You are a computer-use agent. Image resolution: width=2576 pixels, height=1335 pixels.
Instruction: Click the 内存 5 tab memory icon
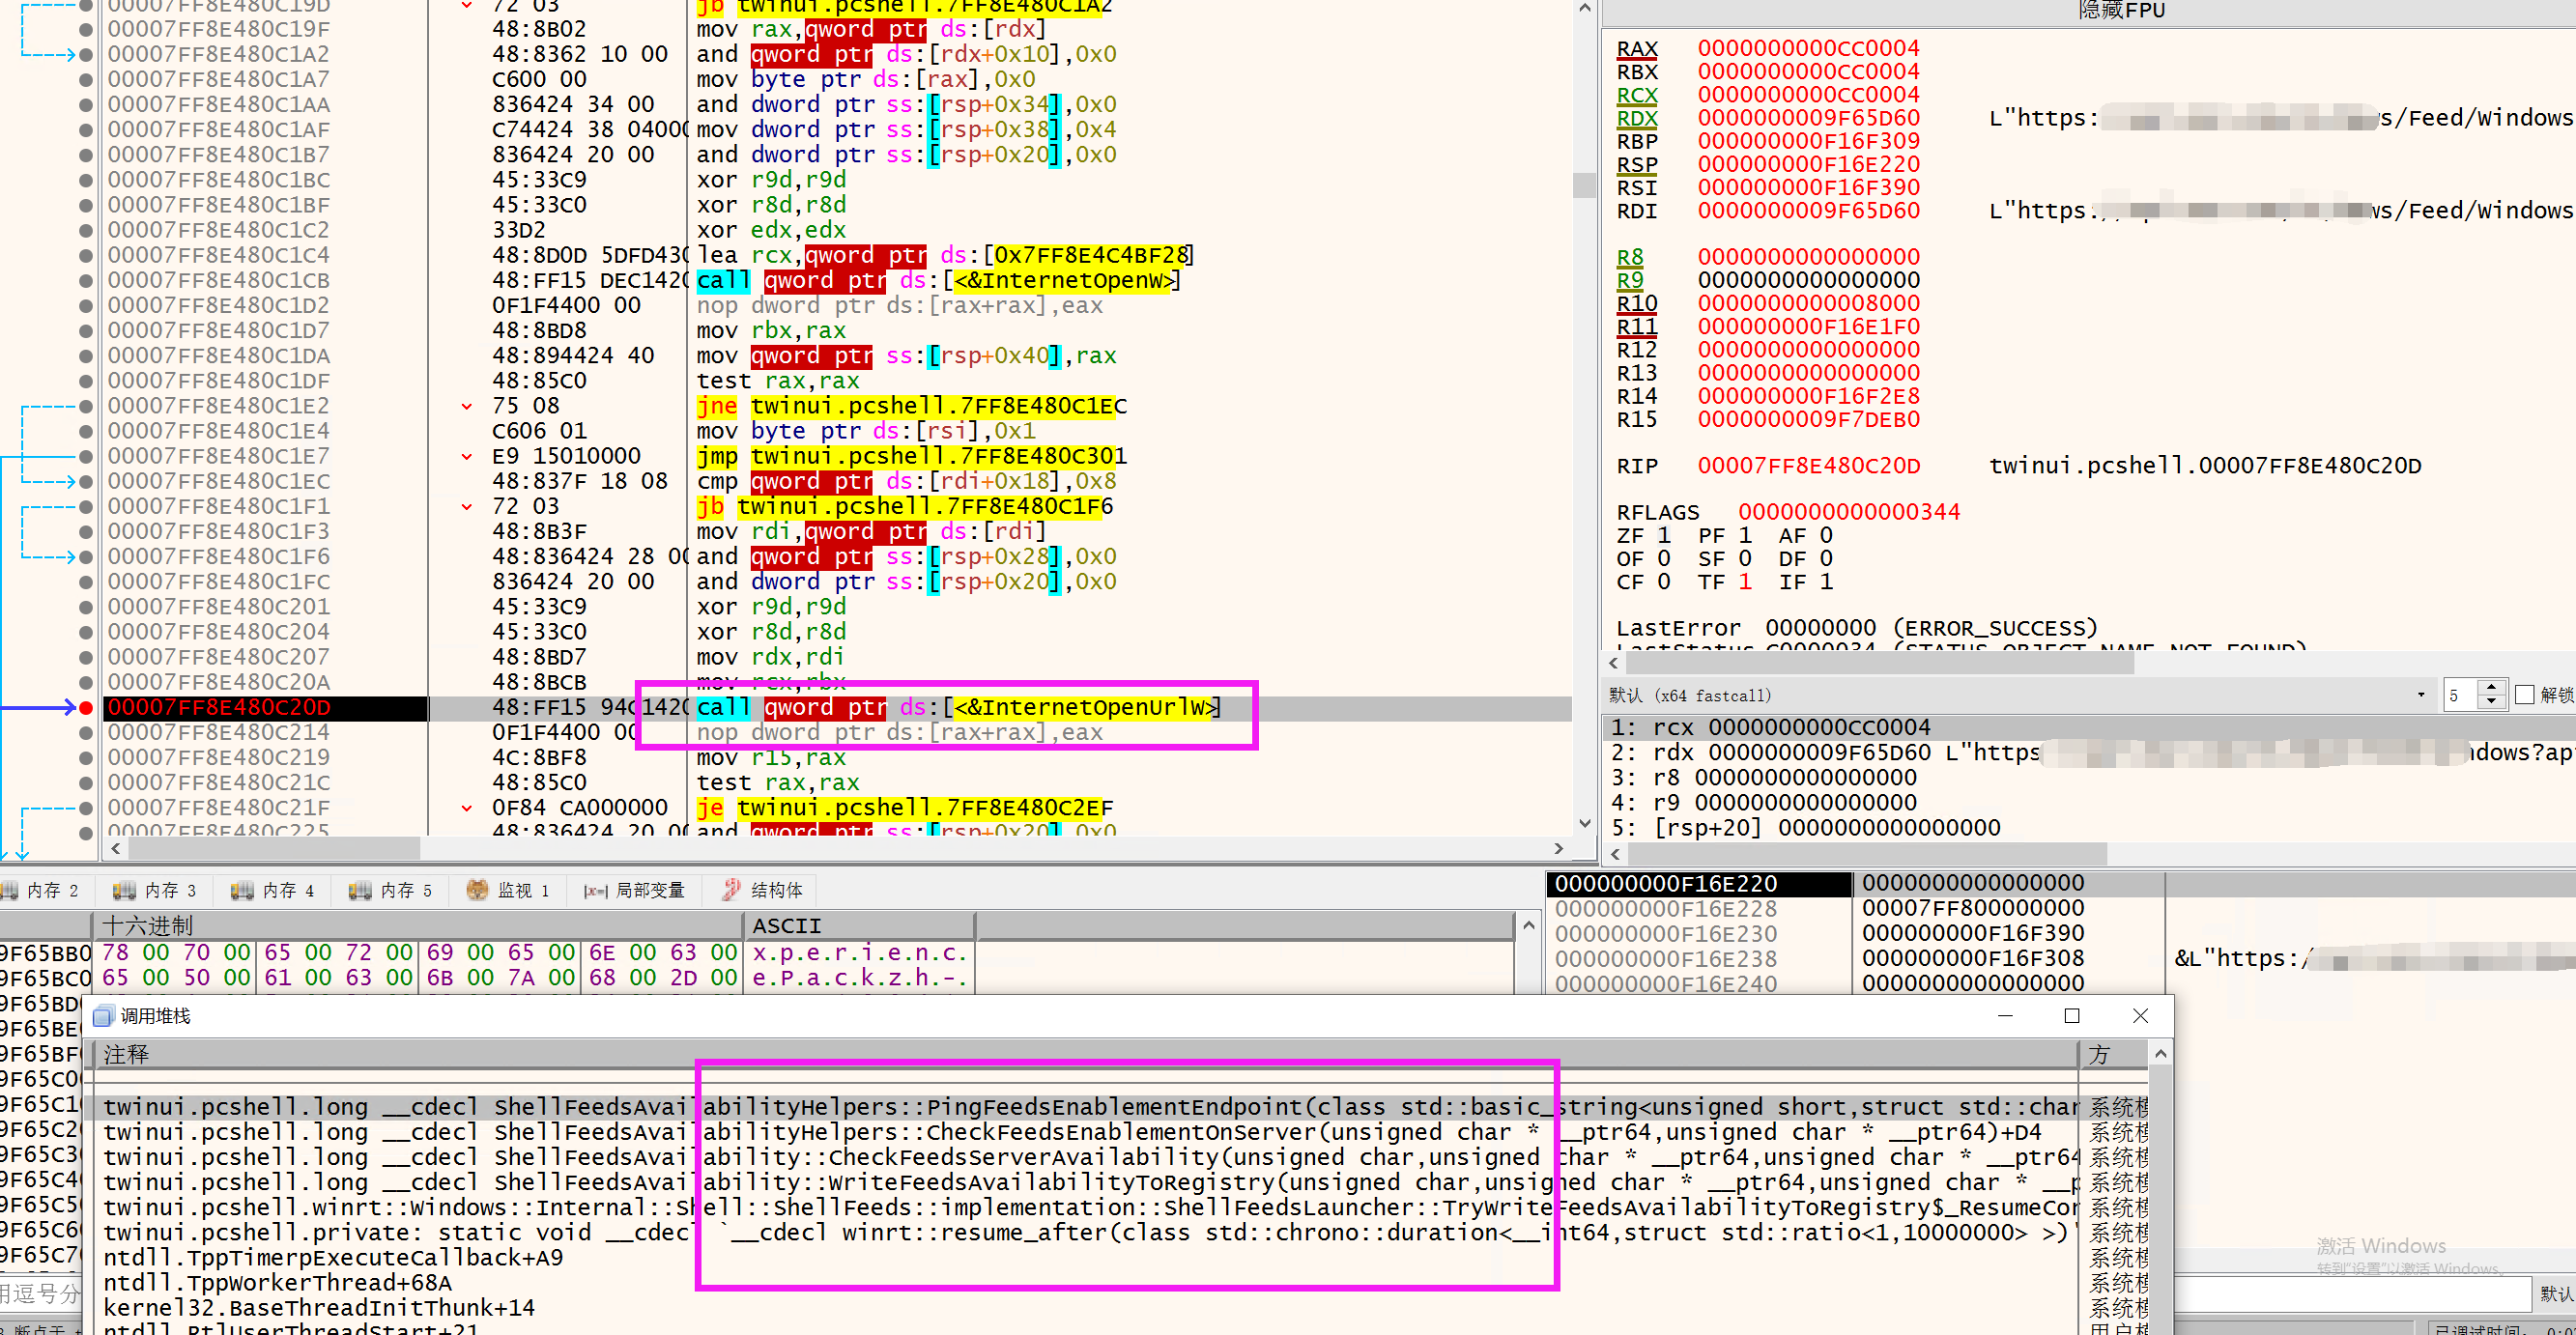[359, 890]
